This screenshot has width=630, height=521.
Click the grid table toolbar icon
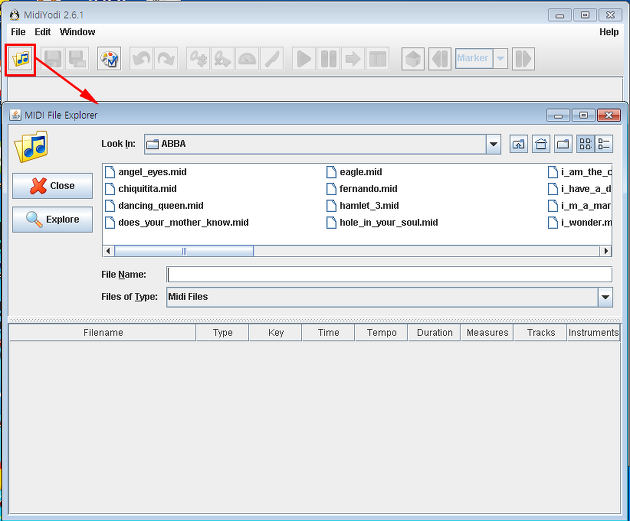pos(377,59)
